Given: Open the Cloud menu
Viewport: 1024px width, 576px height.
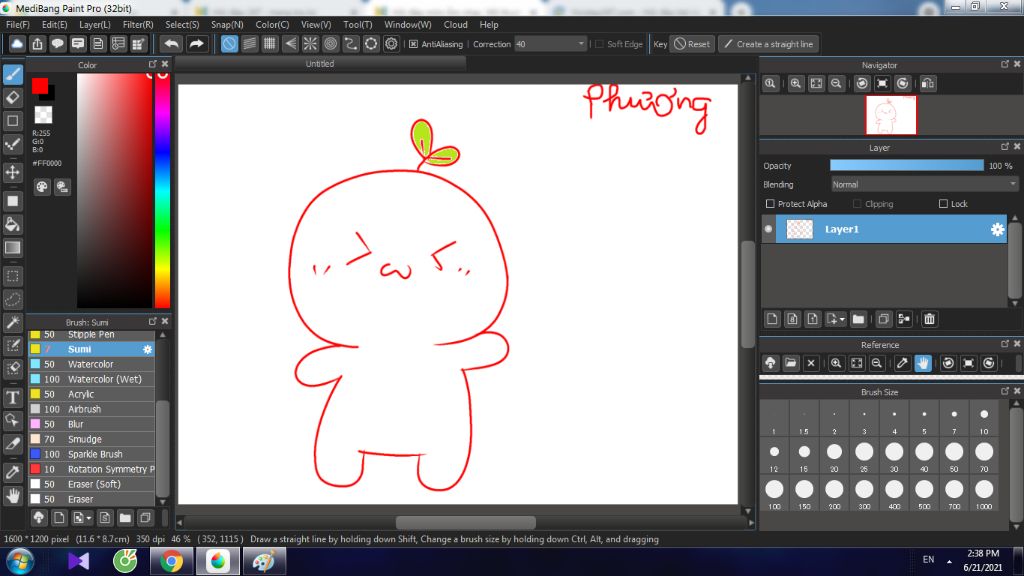Looking at the screenshot, I should (x=455, y=24).
